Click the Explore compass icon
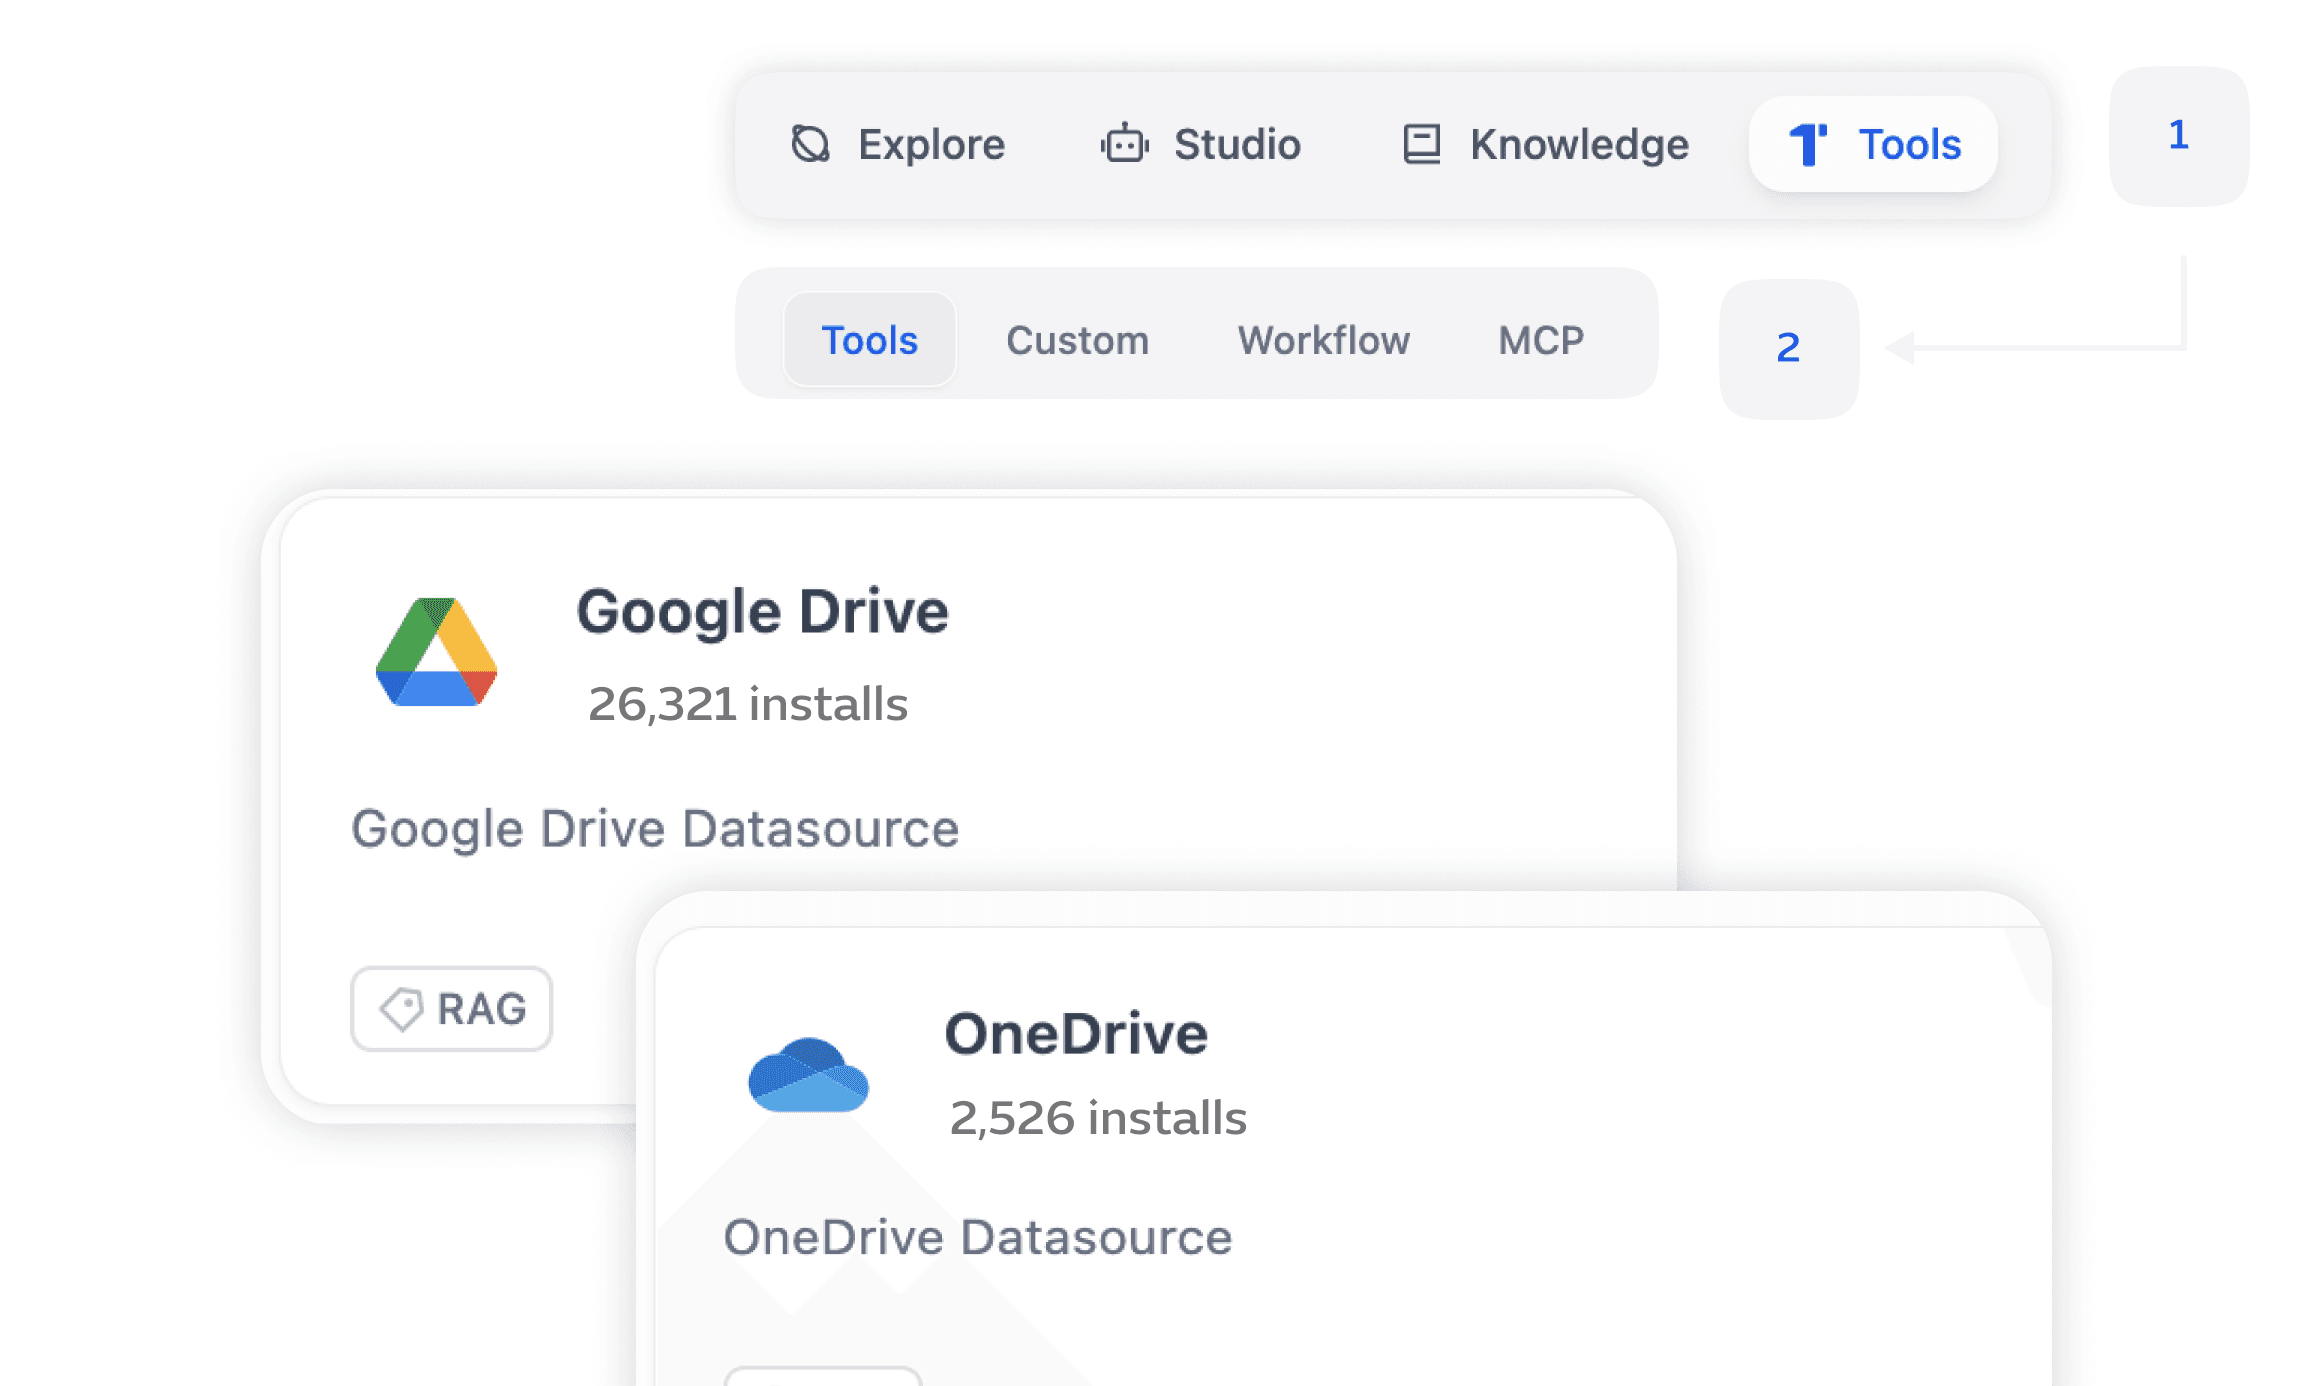 pyautogui.click(x=811, y=144)
